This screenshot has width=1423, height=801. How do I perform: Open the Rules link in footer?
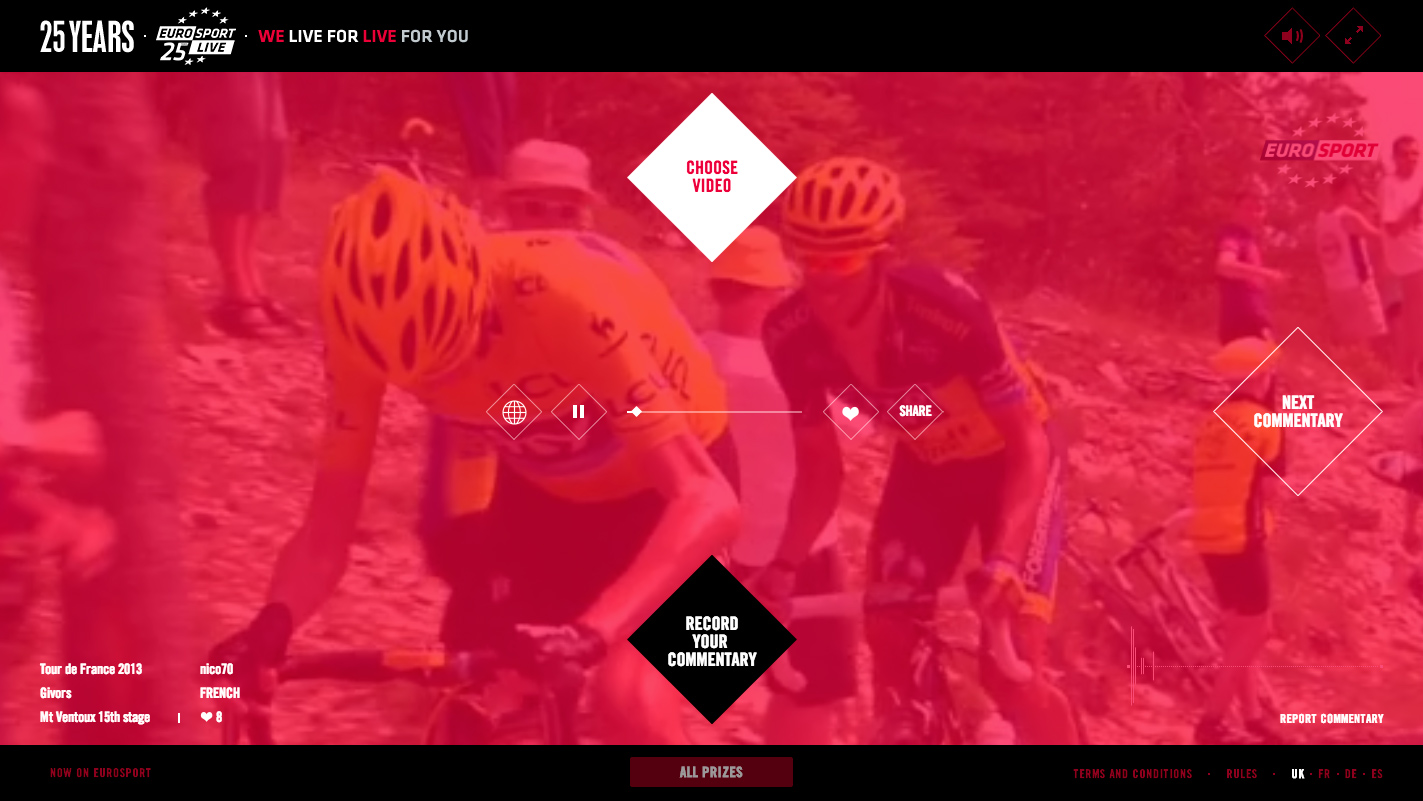point(1242,774)
